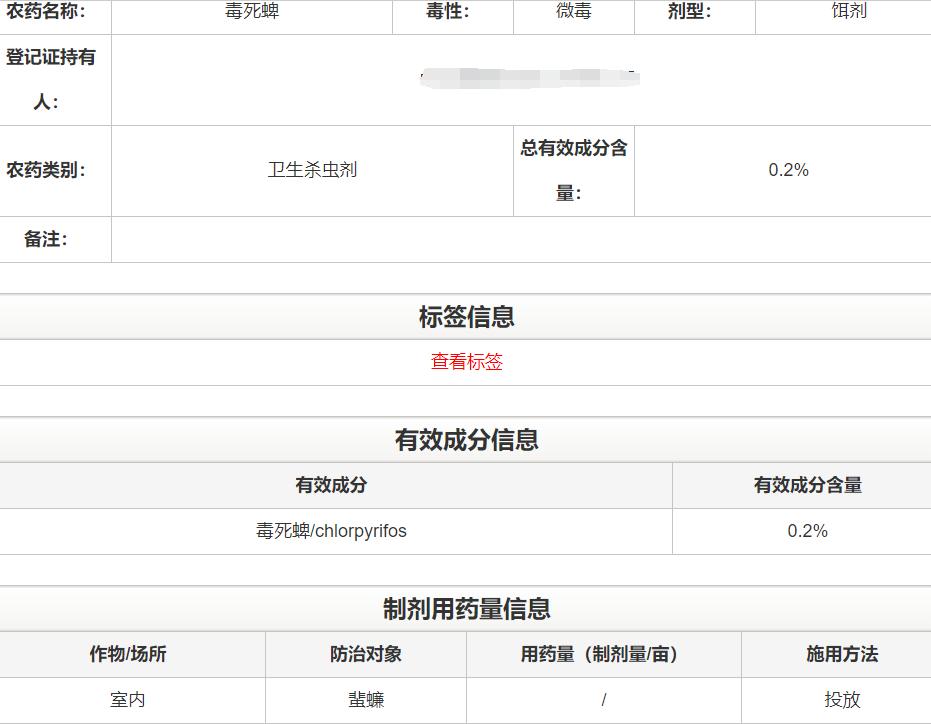Click the 标签信息 section header
931x724 pixels.
465,316
